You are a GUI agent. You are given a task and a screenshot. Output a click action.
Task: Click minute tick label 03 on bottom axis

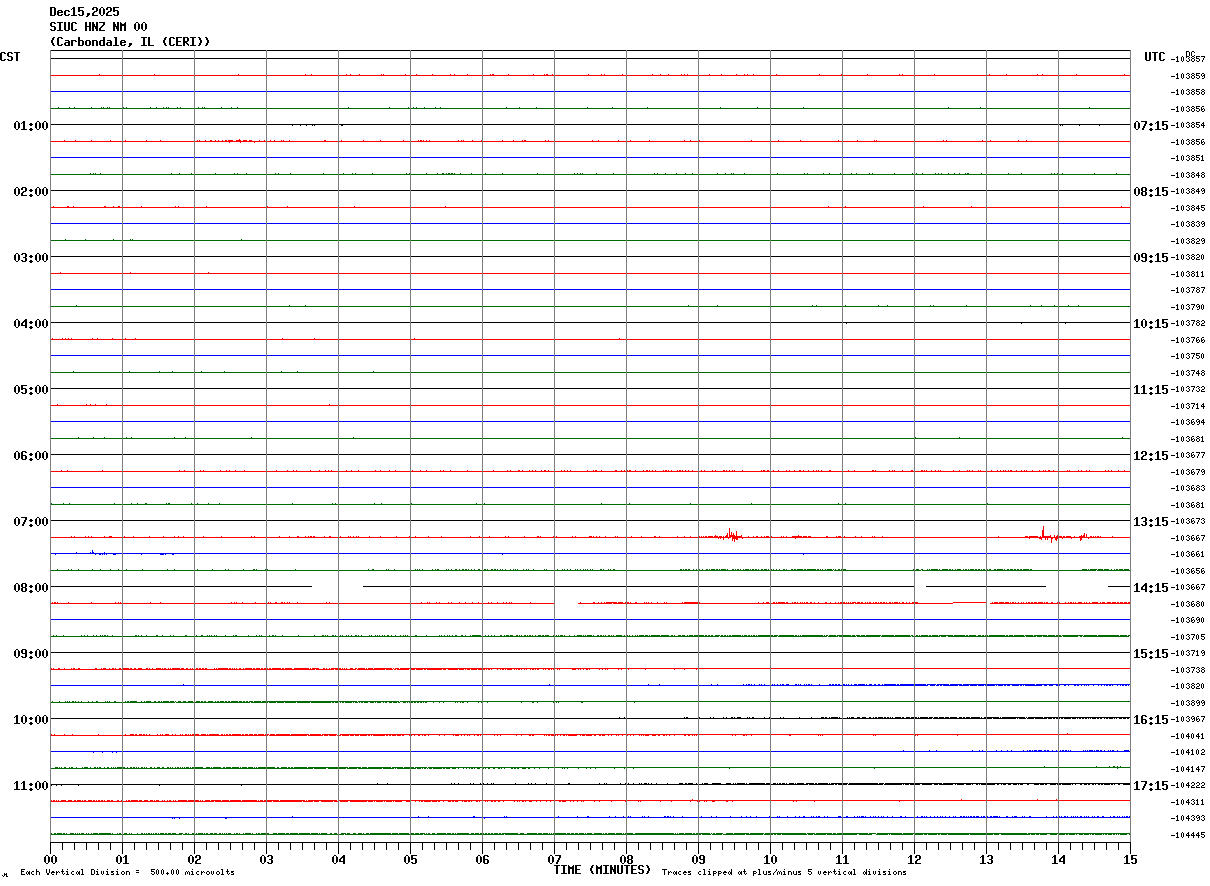(x=267, y=859)
